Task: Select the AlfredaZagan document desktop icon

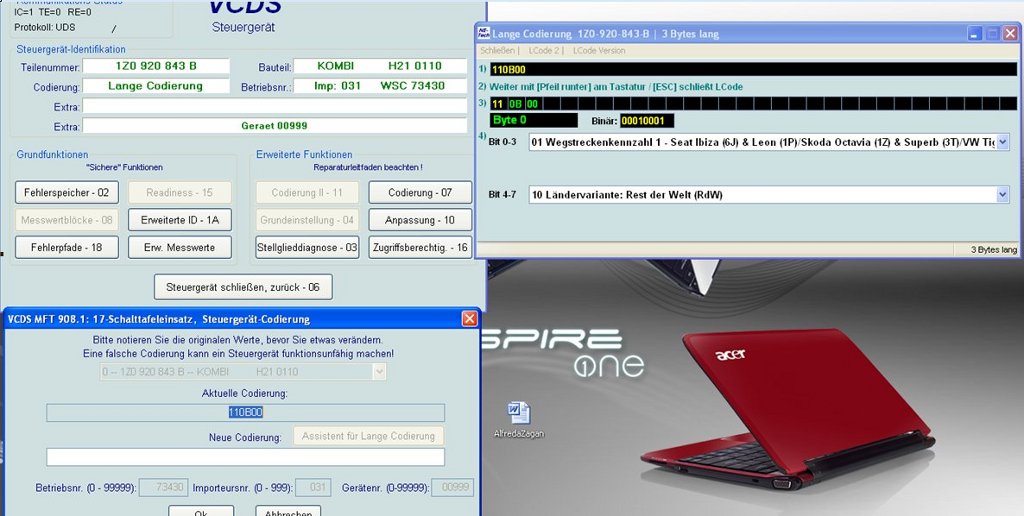Action: pyautogui.click(x=519, y=420)
